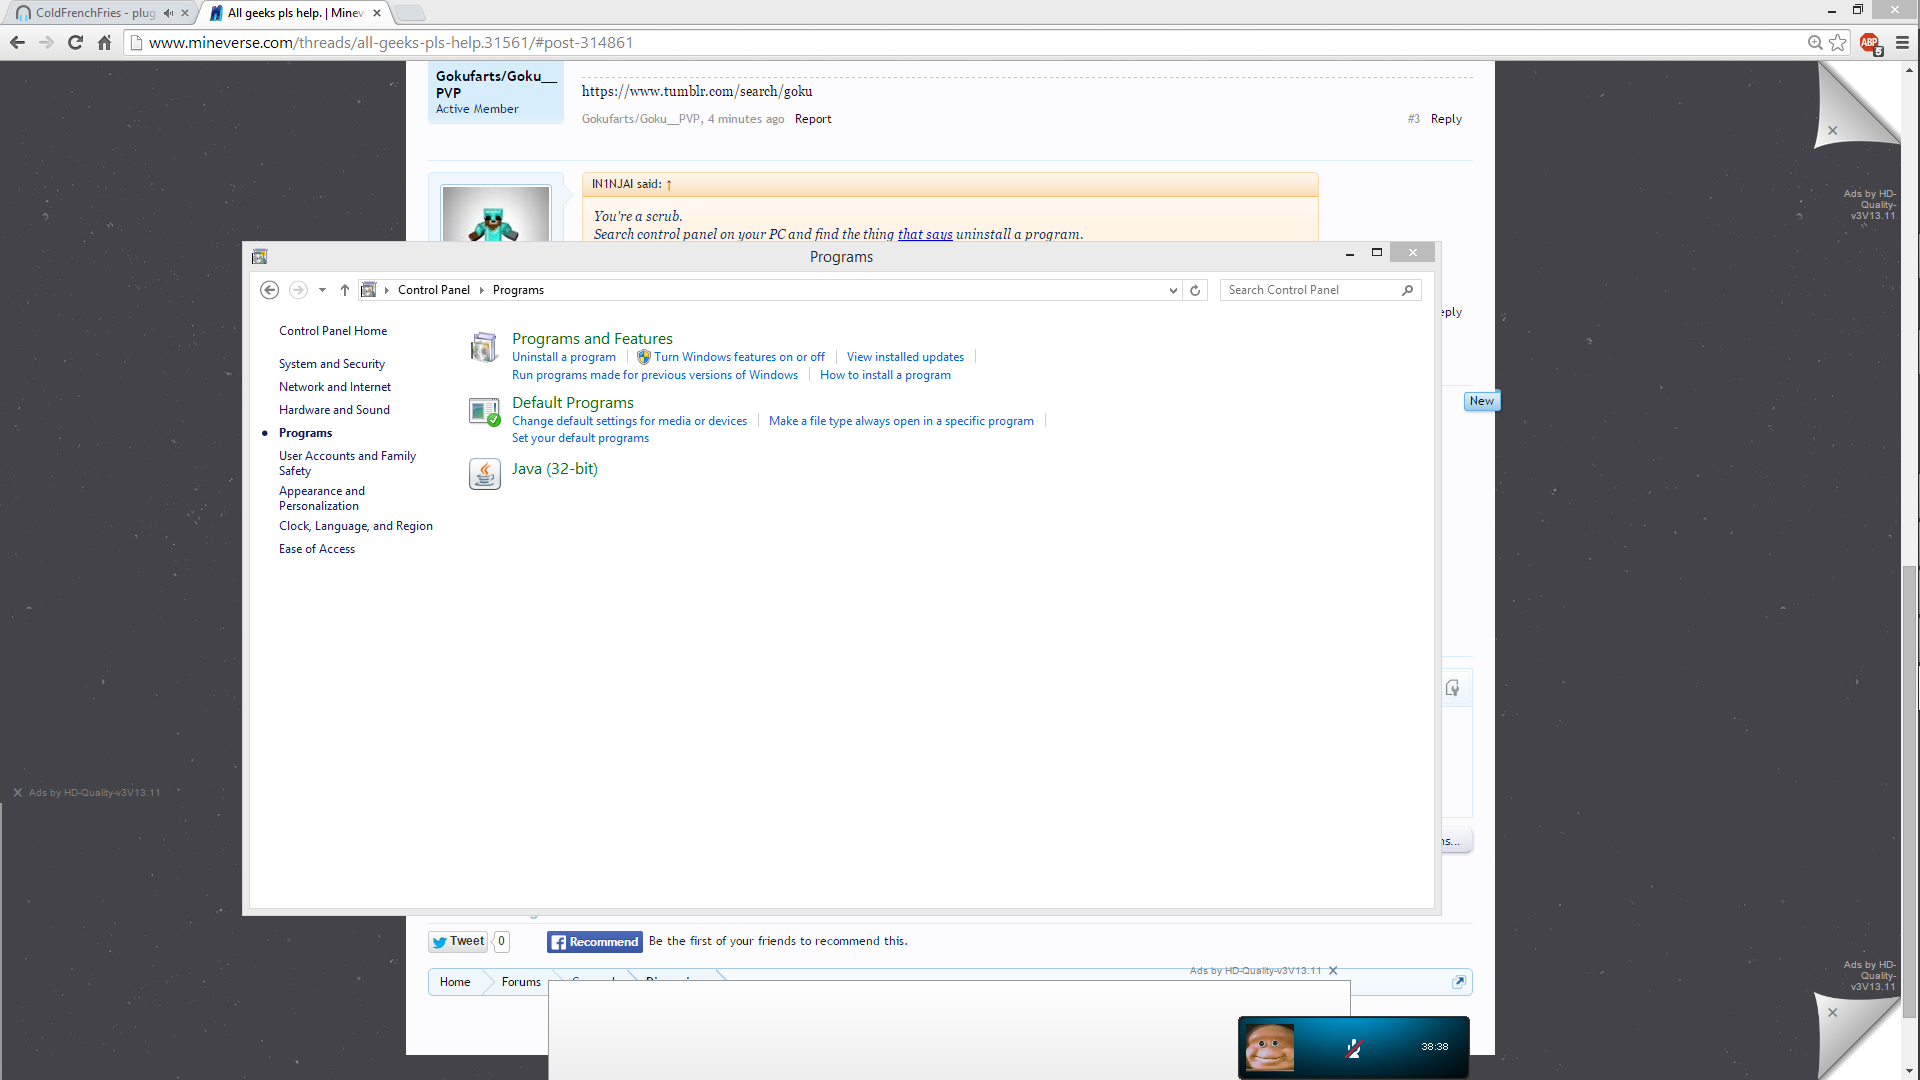The height and width of the screenshot is (1080, 1920).
Task: Click the Programs and Features icon
Action: click(x=484, y=347)
